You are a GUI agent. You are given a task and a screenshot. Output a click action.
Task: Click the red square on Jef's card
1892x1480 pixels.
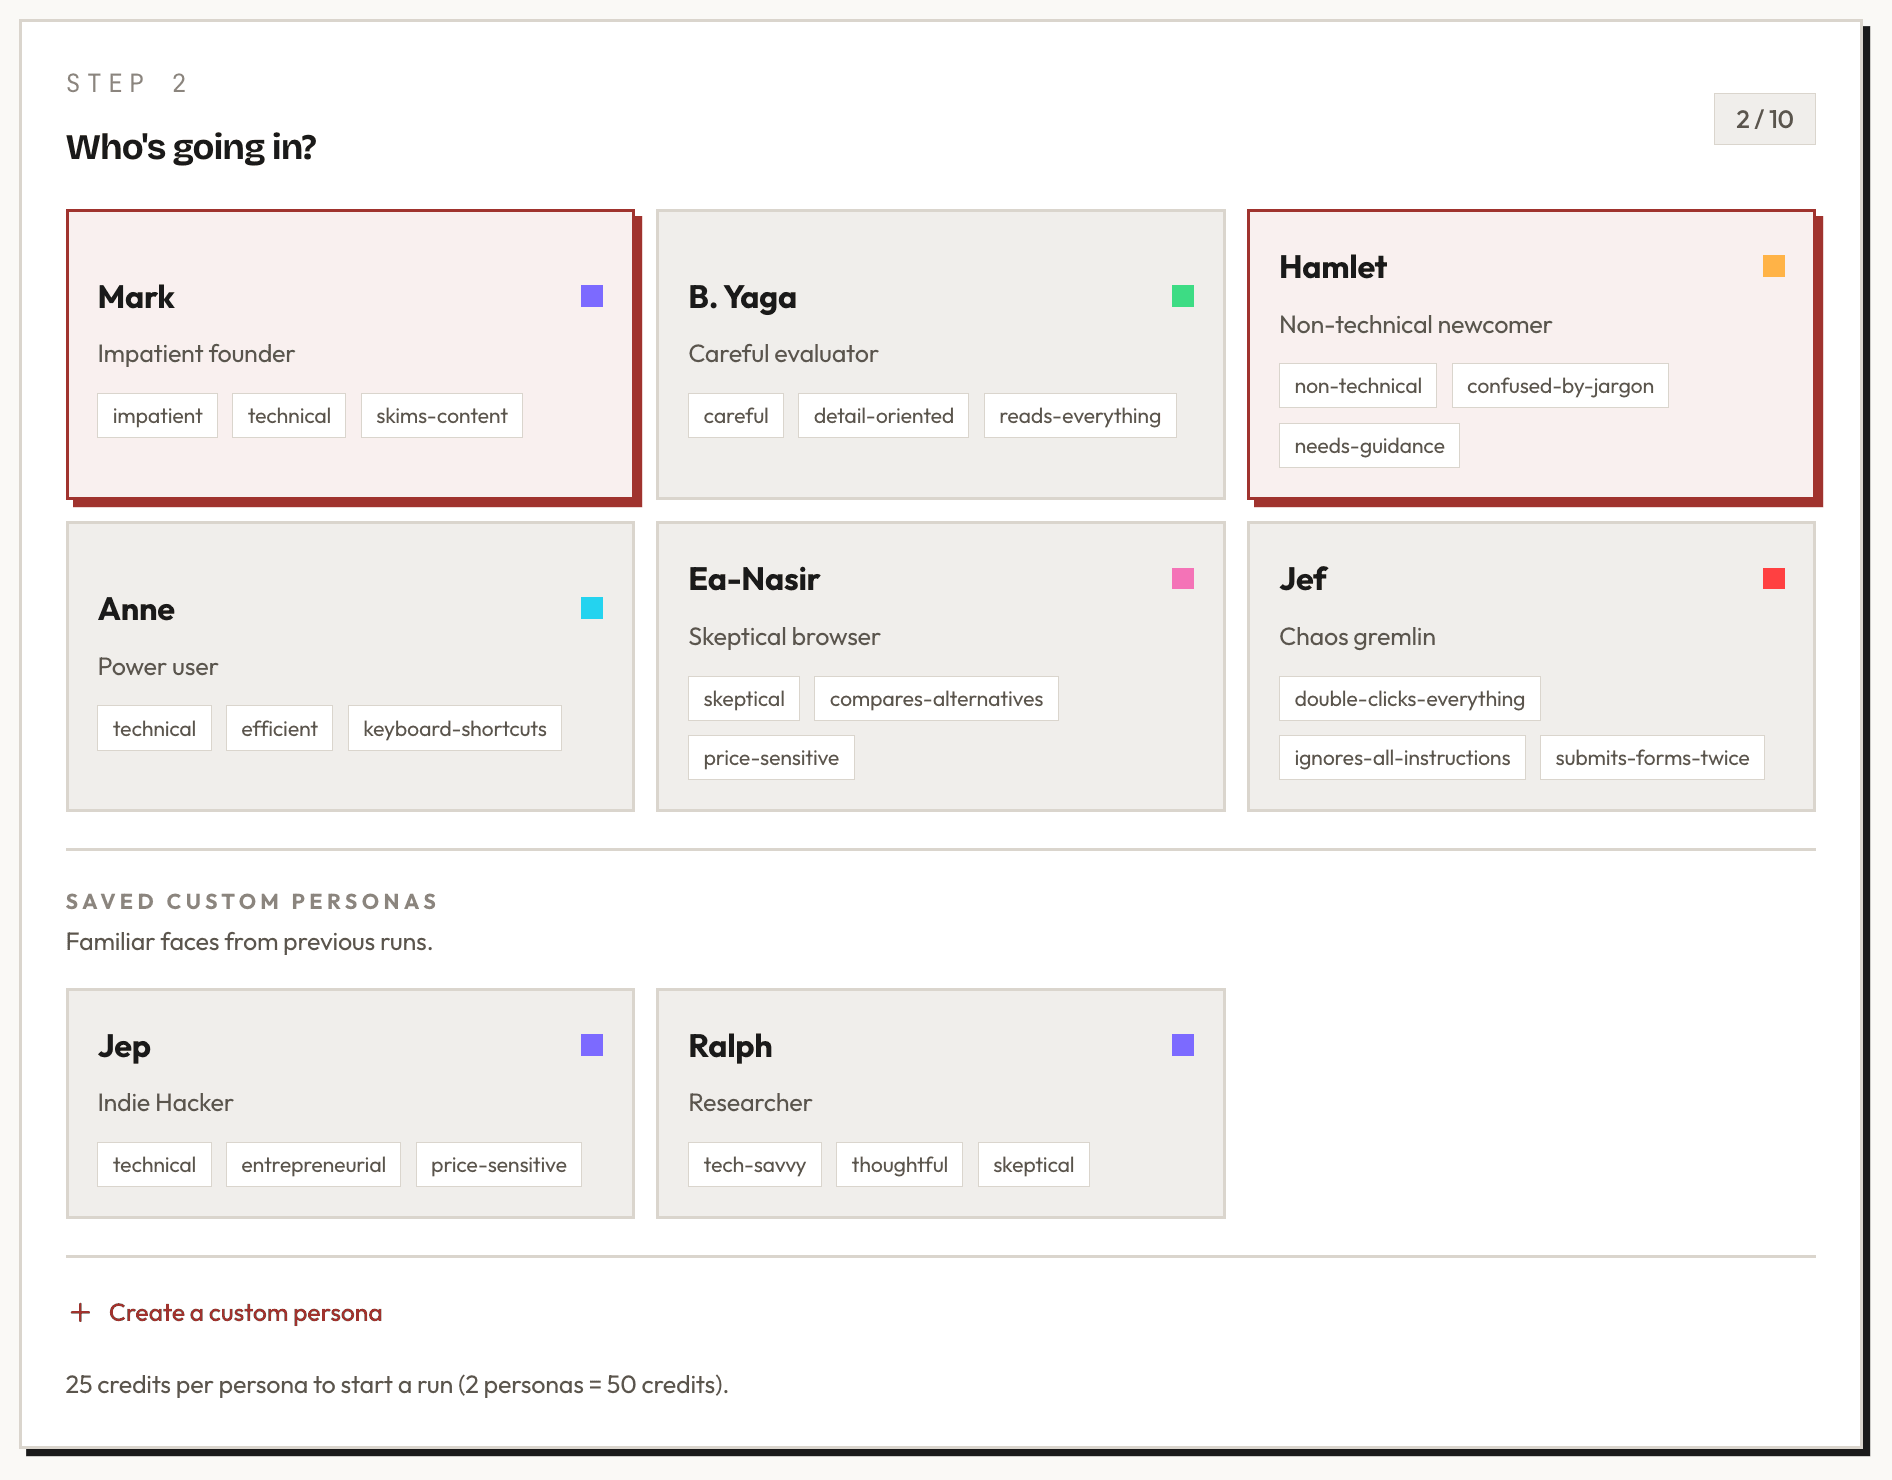1773,578
